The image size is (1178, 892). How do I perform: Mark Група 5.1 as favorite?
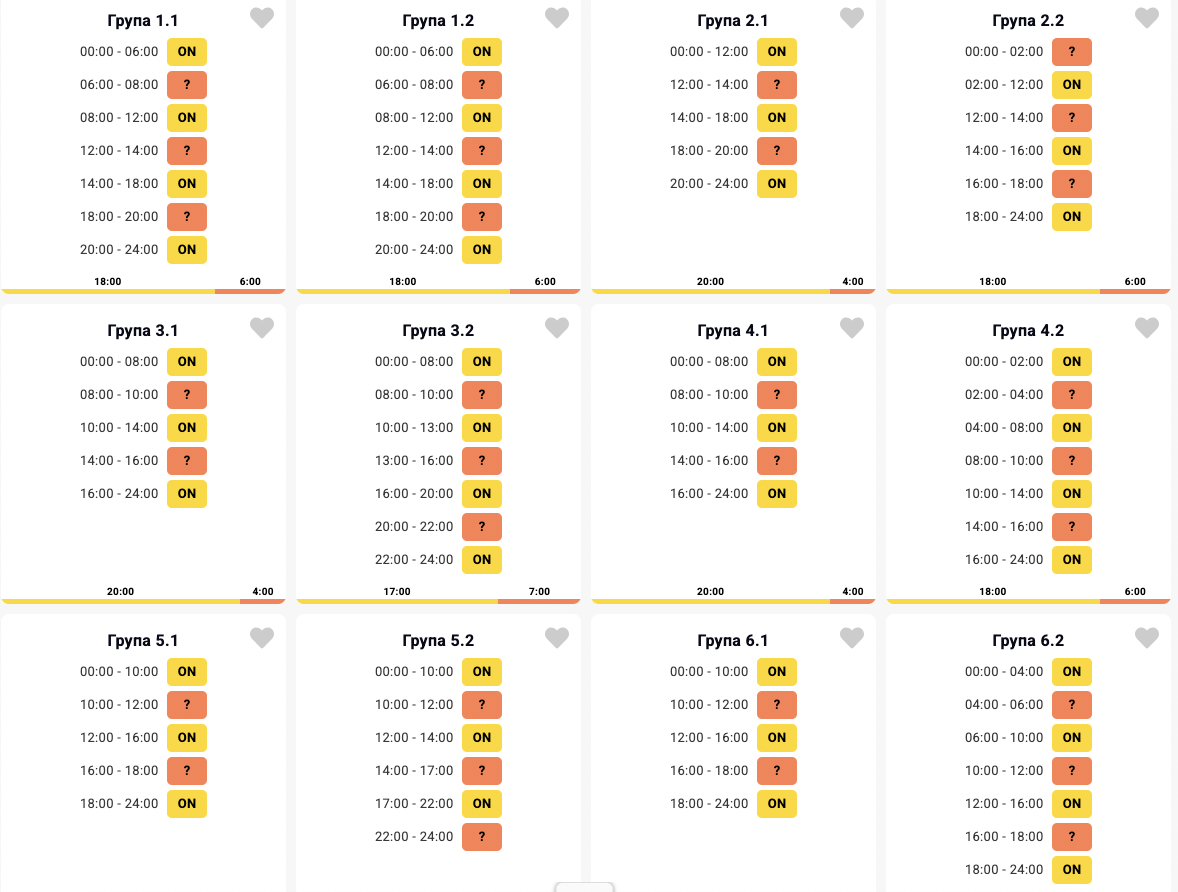261,638
